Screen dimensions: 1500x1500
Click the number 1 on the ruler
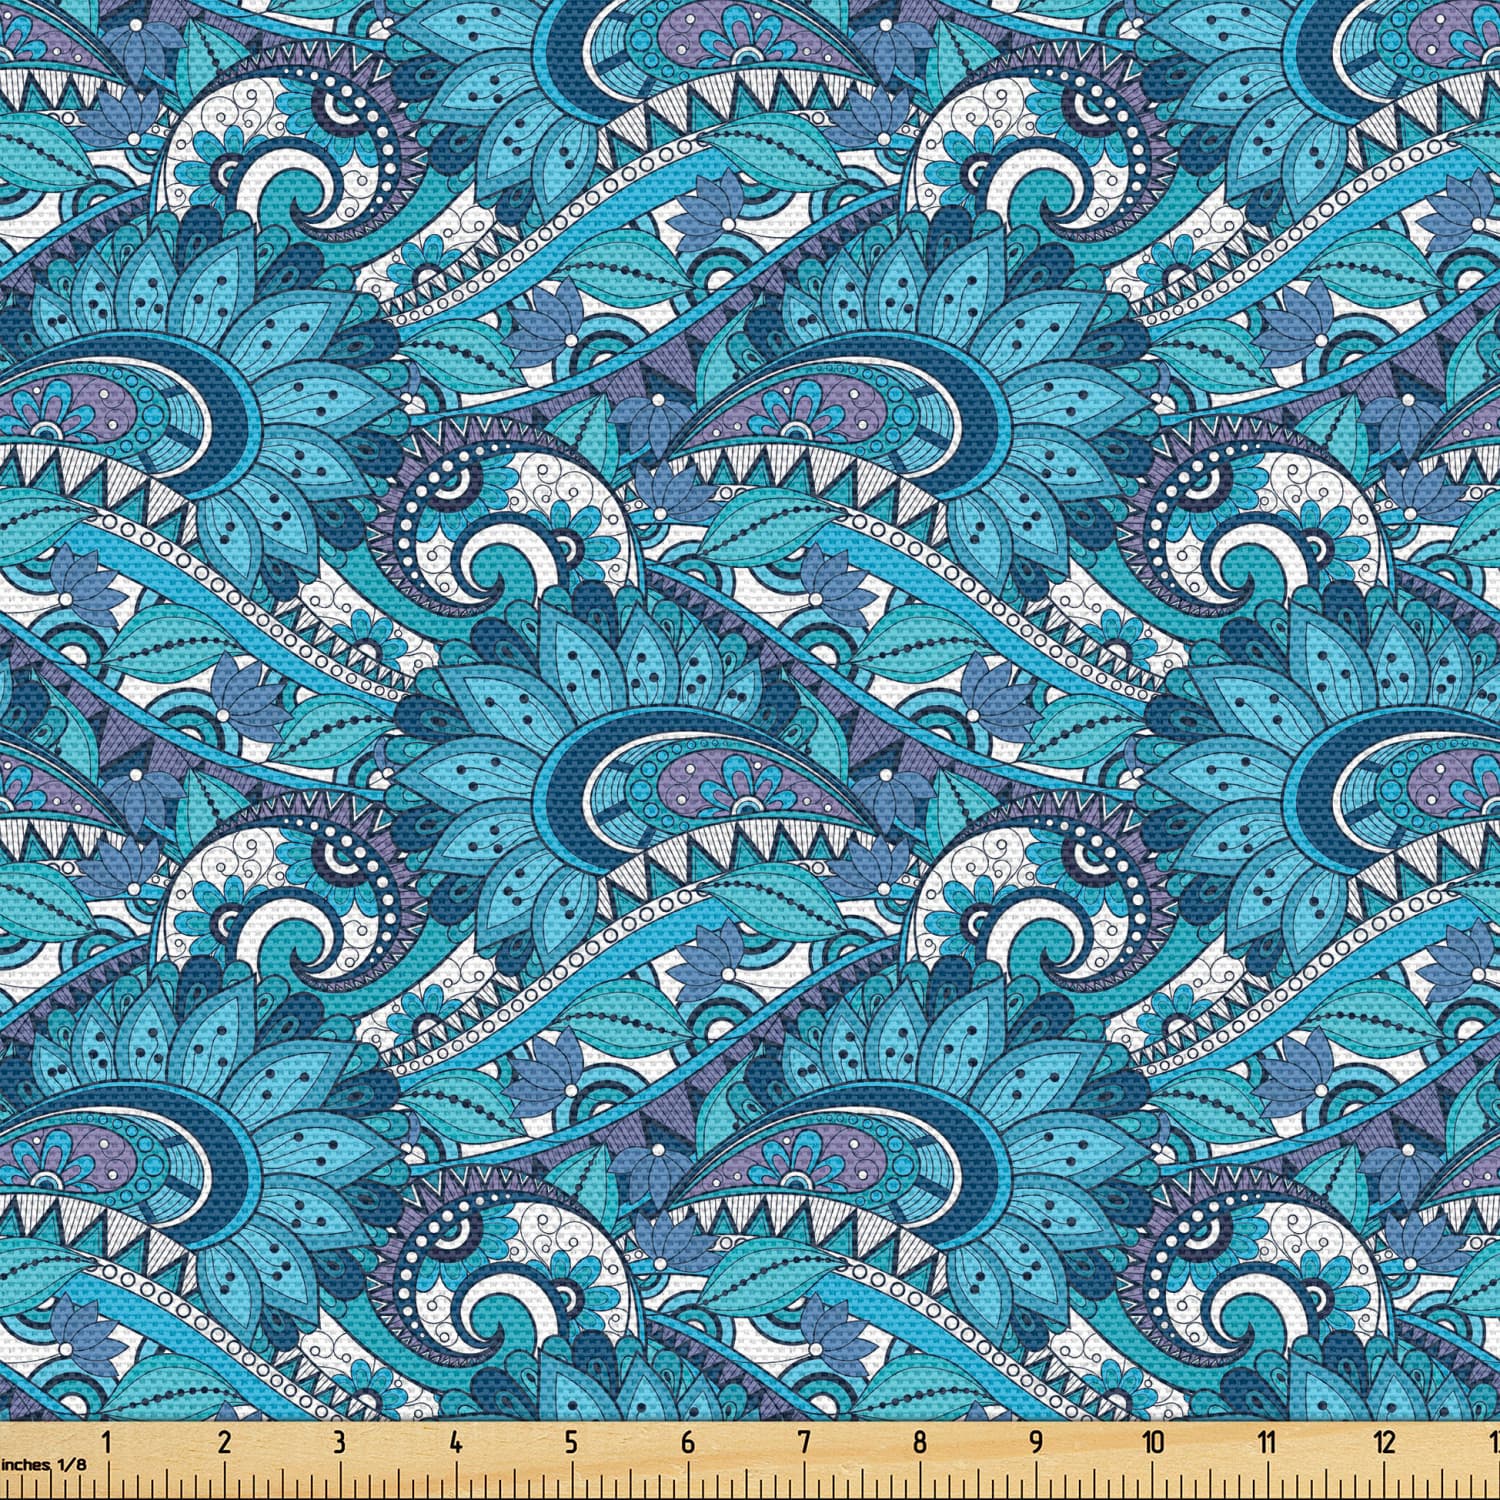107,1442
